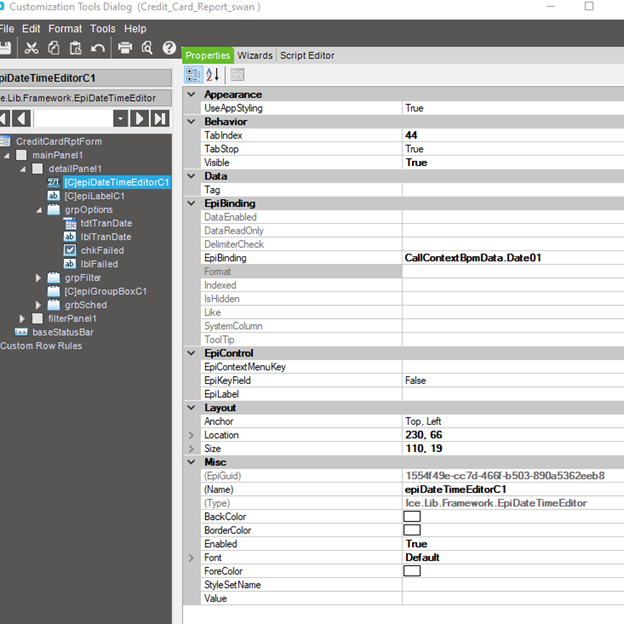Open the Tools menu
The height and width of the screenshot is (624, 624).
(102, 29)
